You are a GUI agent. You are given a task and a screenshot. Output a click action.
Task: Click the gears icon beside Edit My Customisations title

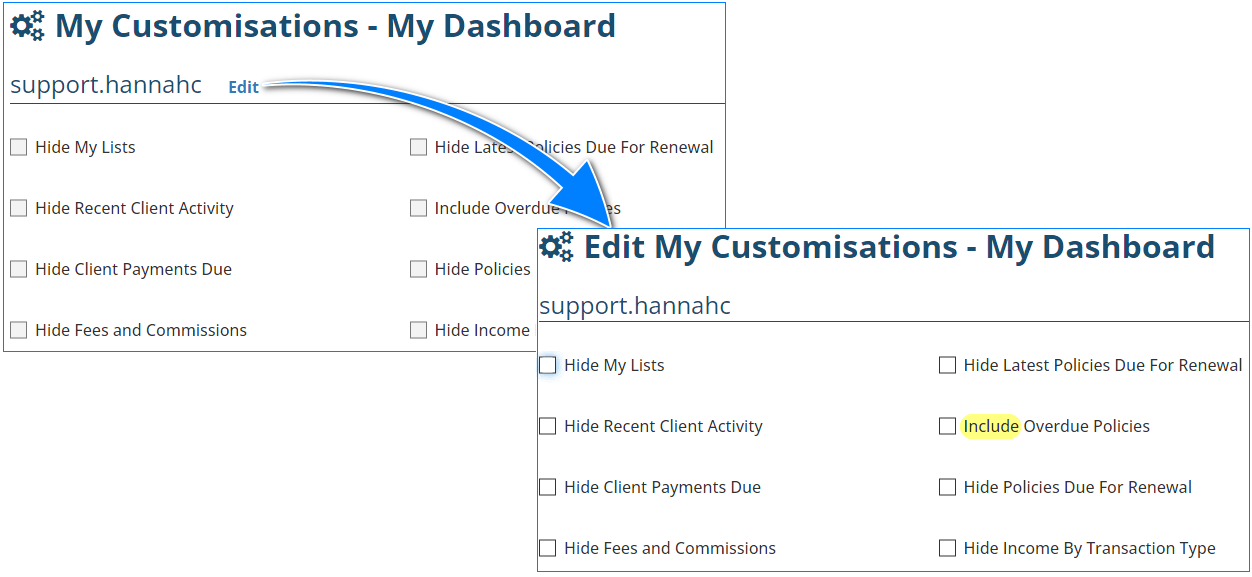tap(556, 247)
